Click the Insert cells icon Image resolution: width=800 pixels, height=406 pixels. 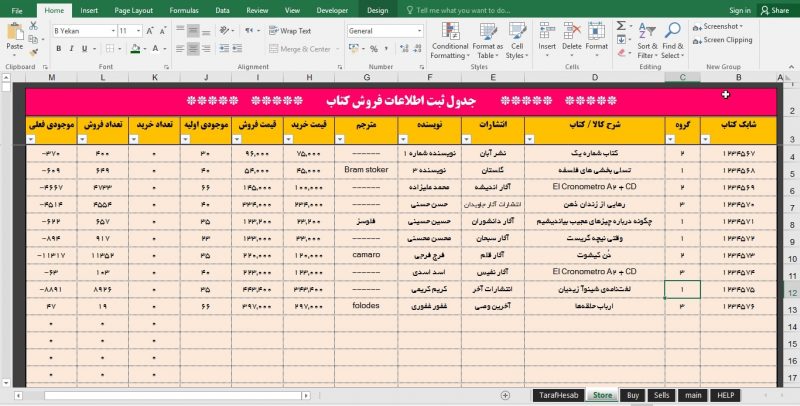547,31
